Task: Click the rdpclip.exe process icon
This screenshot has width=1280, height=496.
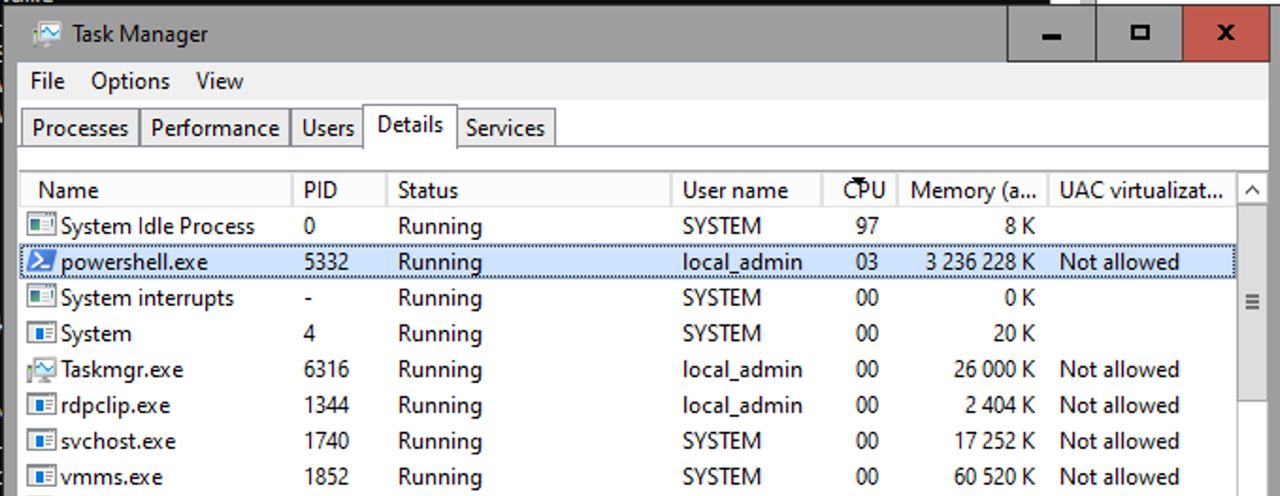Action: 40,406
